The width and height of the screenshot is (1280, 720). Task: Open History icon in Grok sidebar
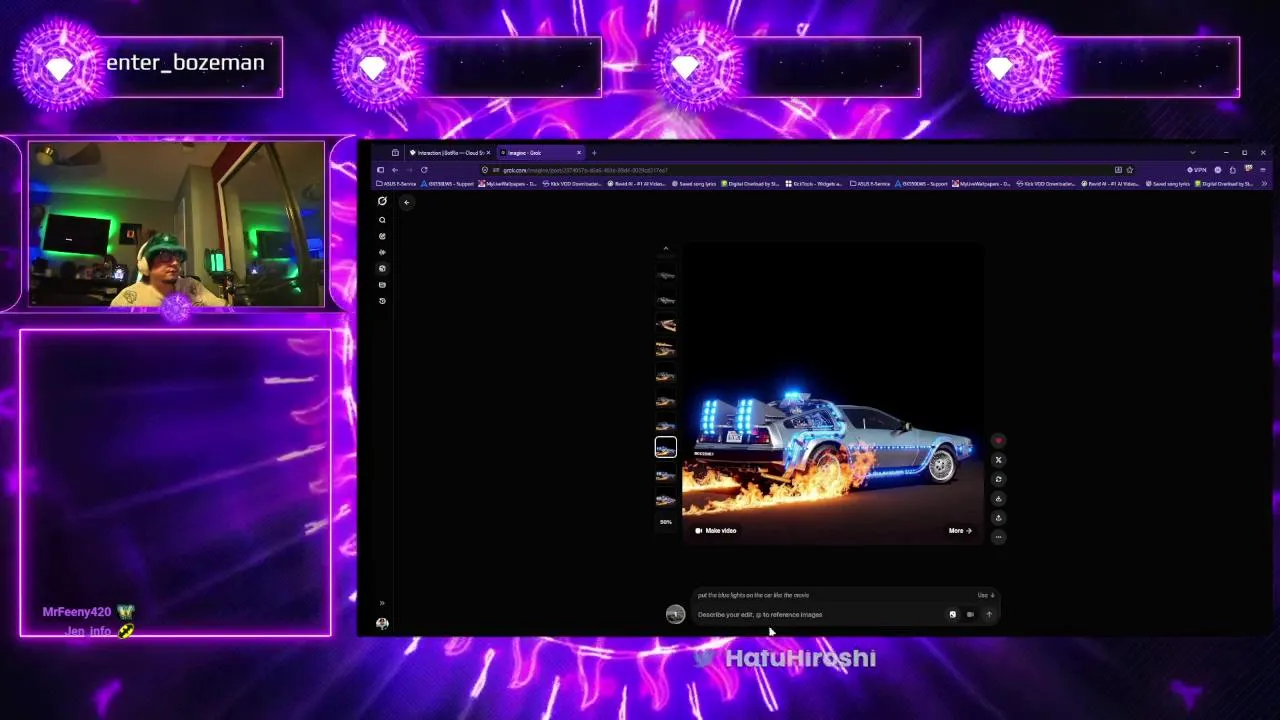tap(382, 300)
